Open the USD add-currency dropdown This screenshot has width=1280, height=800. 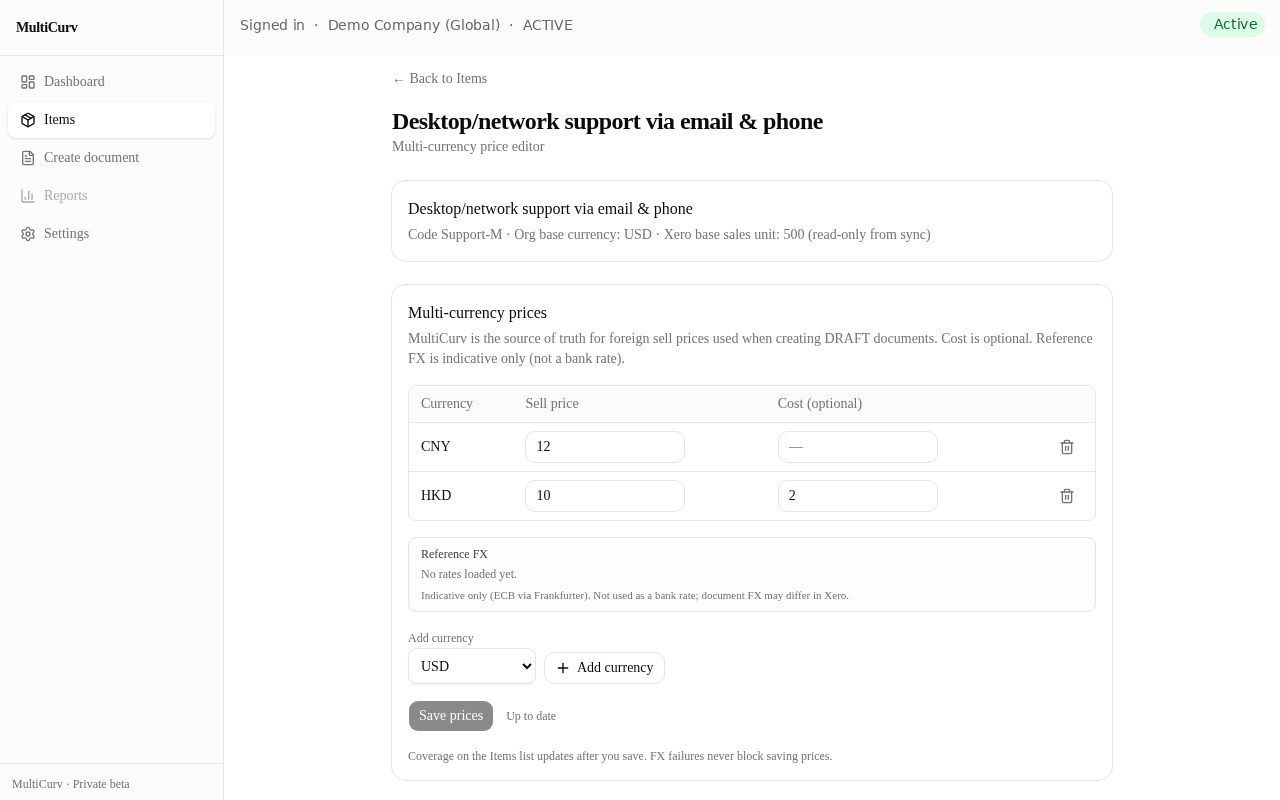pos(472,666)
